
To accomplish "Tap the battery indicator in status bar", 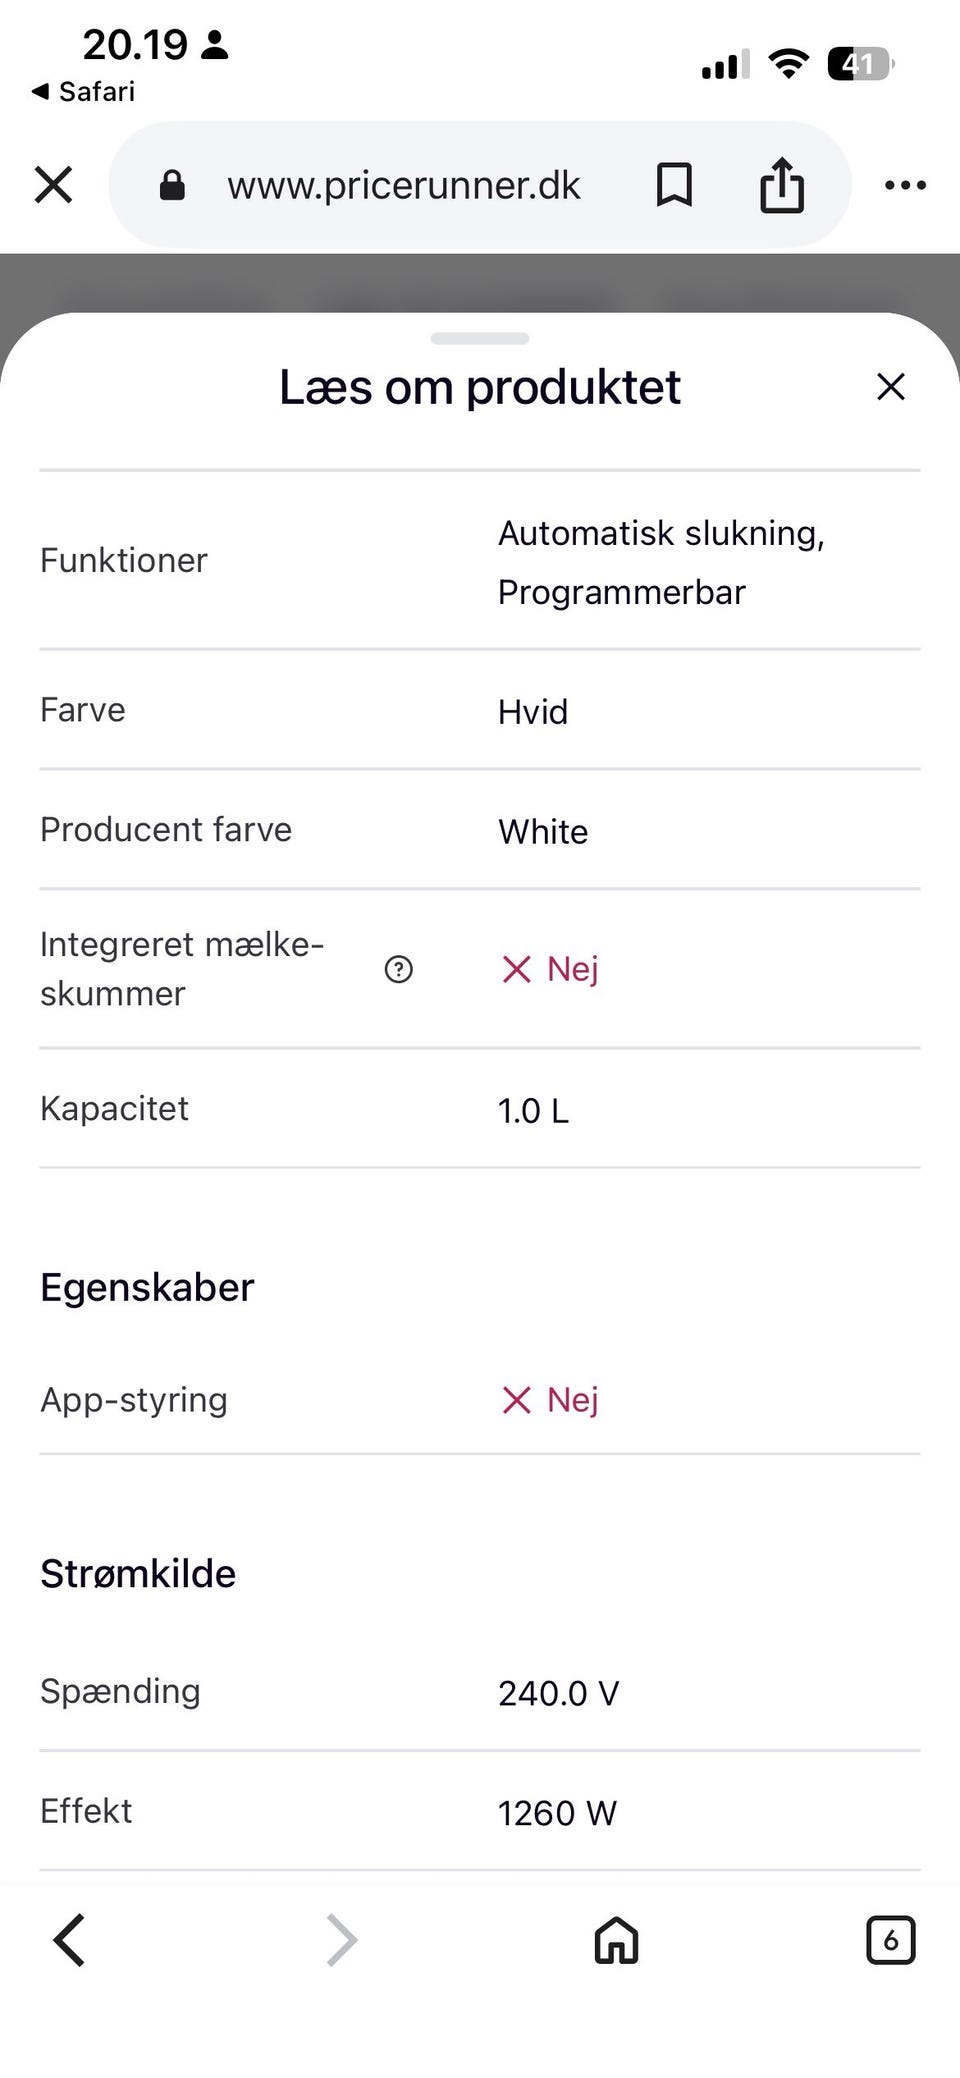I will click(858, 65).
